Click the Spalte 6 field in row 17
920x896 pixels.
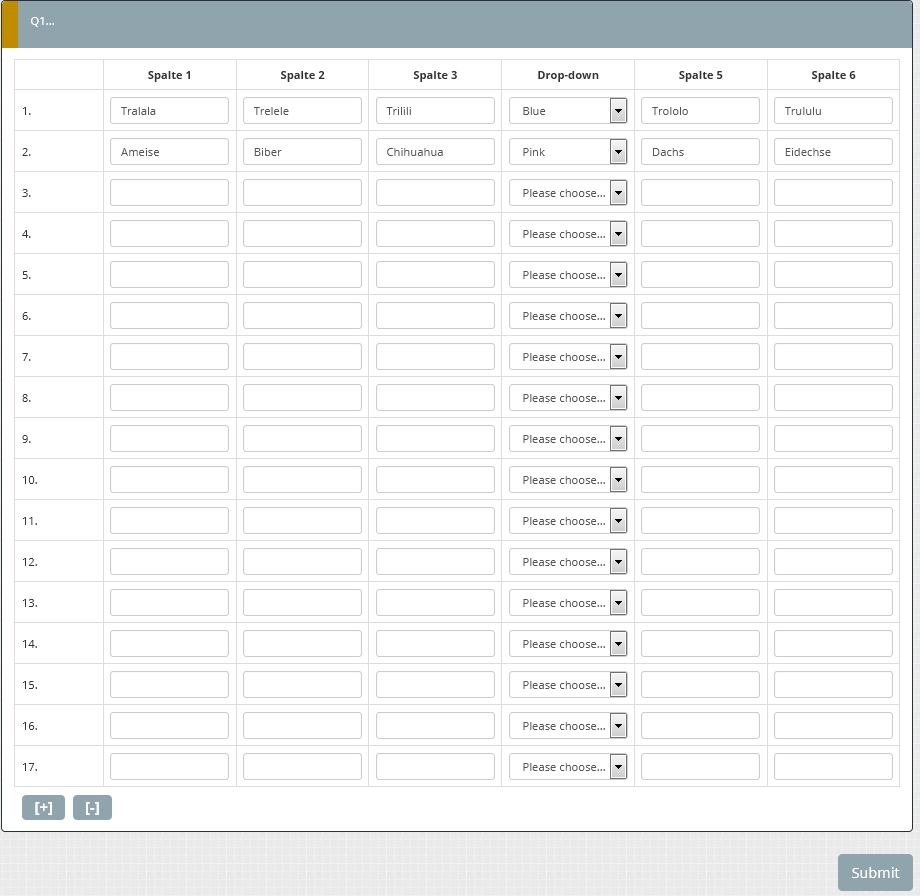click(833, 767)
